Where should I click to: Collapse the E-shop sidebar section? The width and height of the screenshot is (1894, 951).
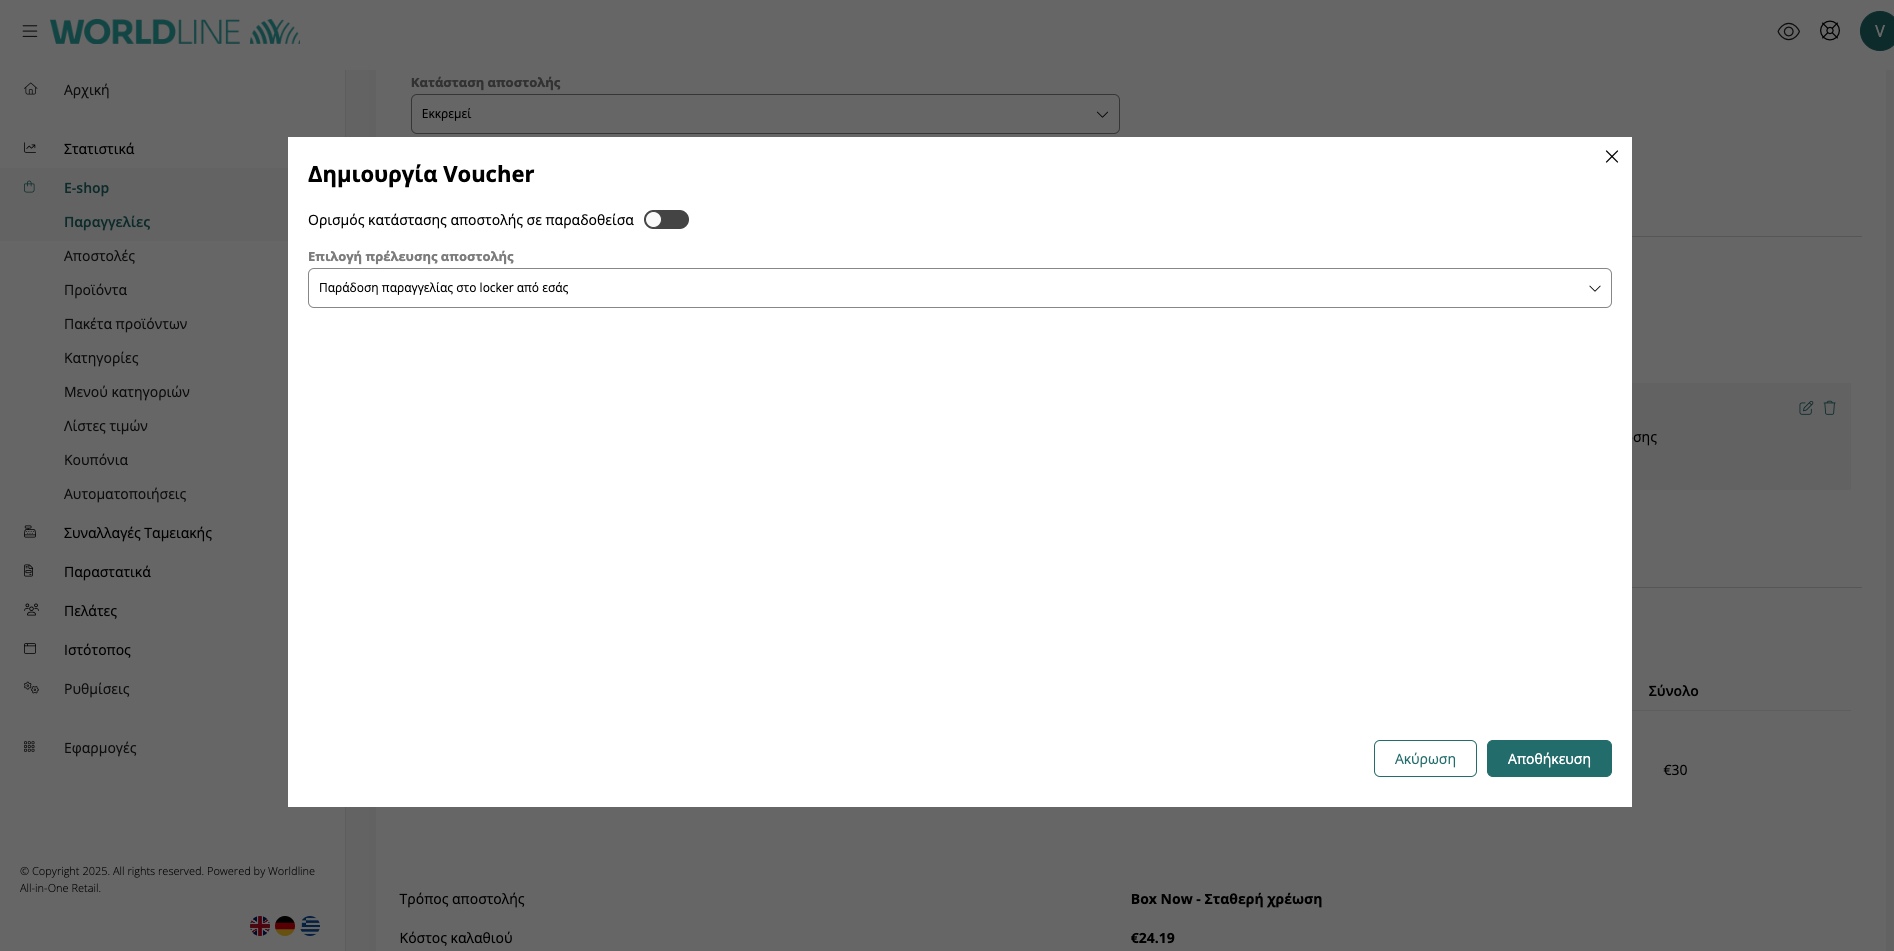tap(86, 188)
